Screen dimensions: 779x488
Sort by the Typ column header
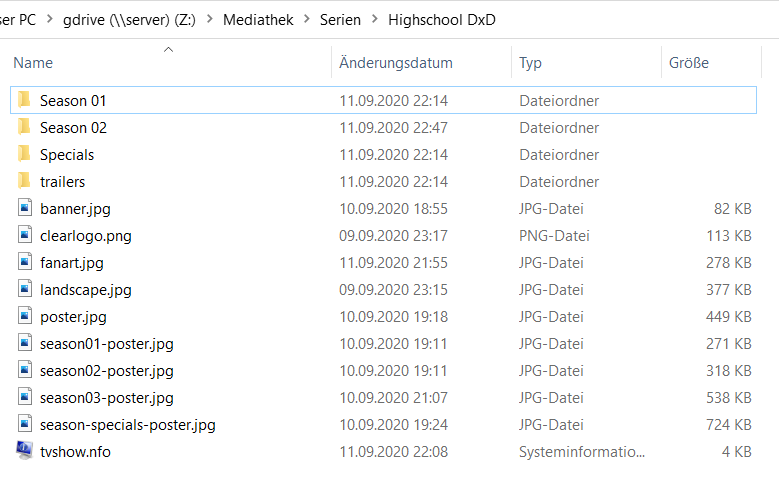click(x=530, y=63)
